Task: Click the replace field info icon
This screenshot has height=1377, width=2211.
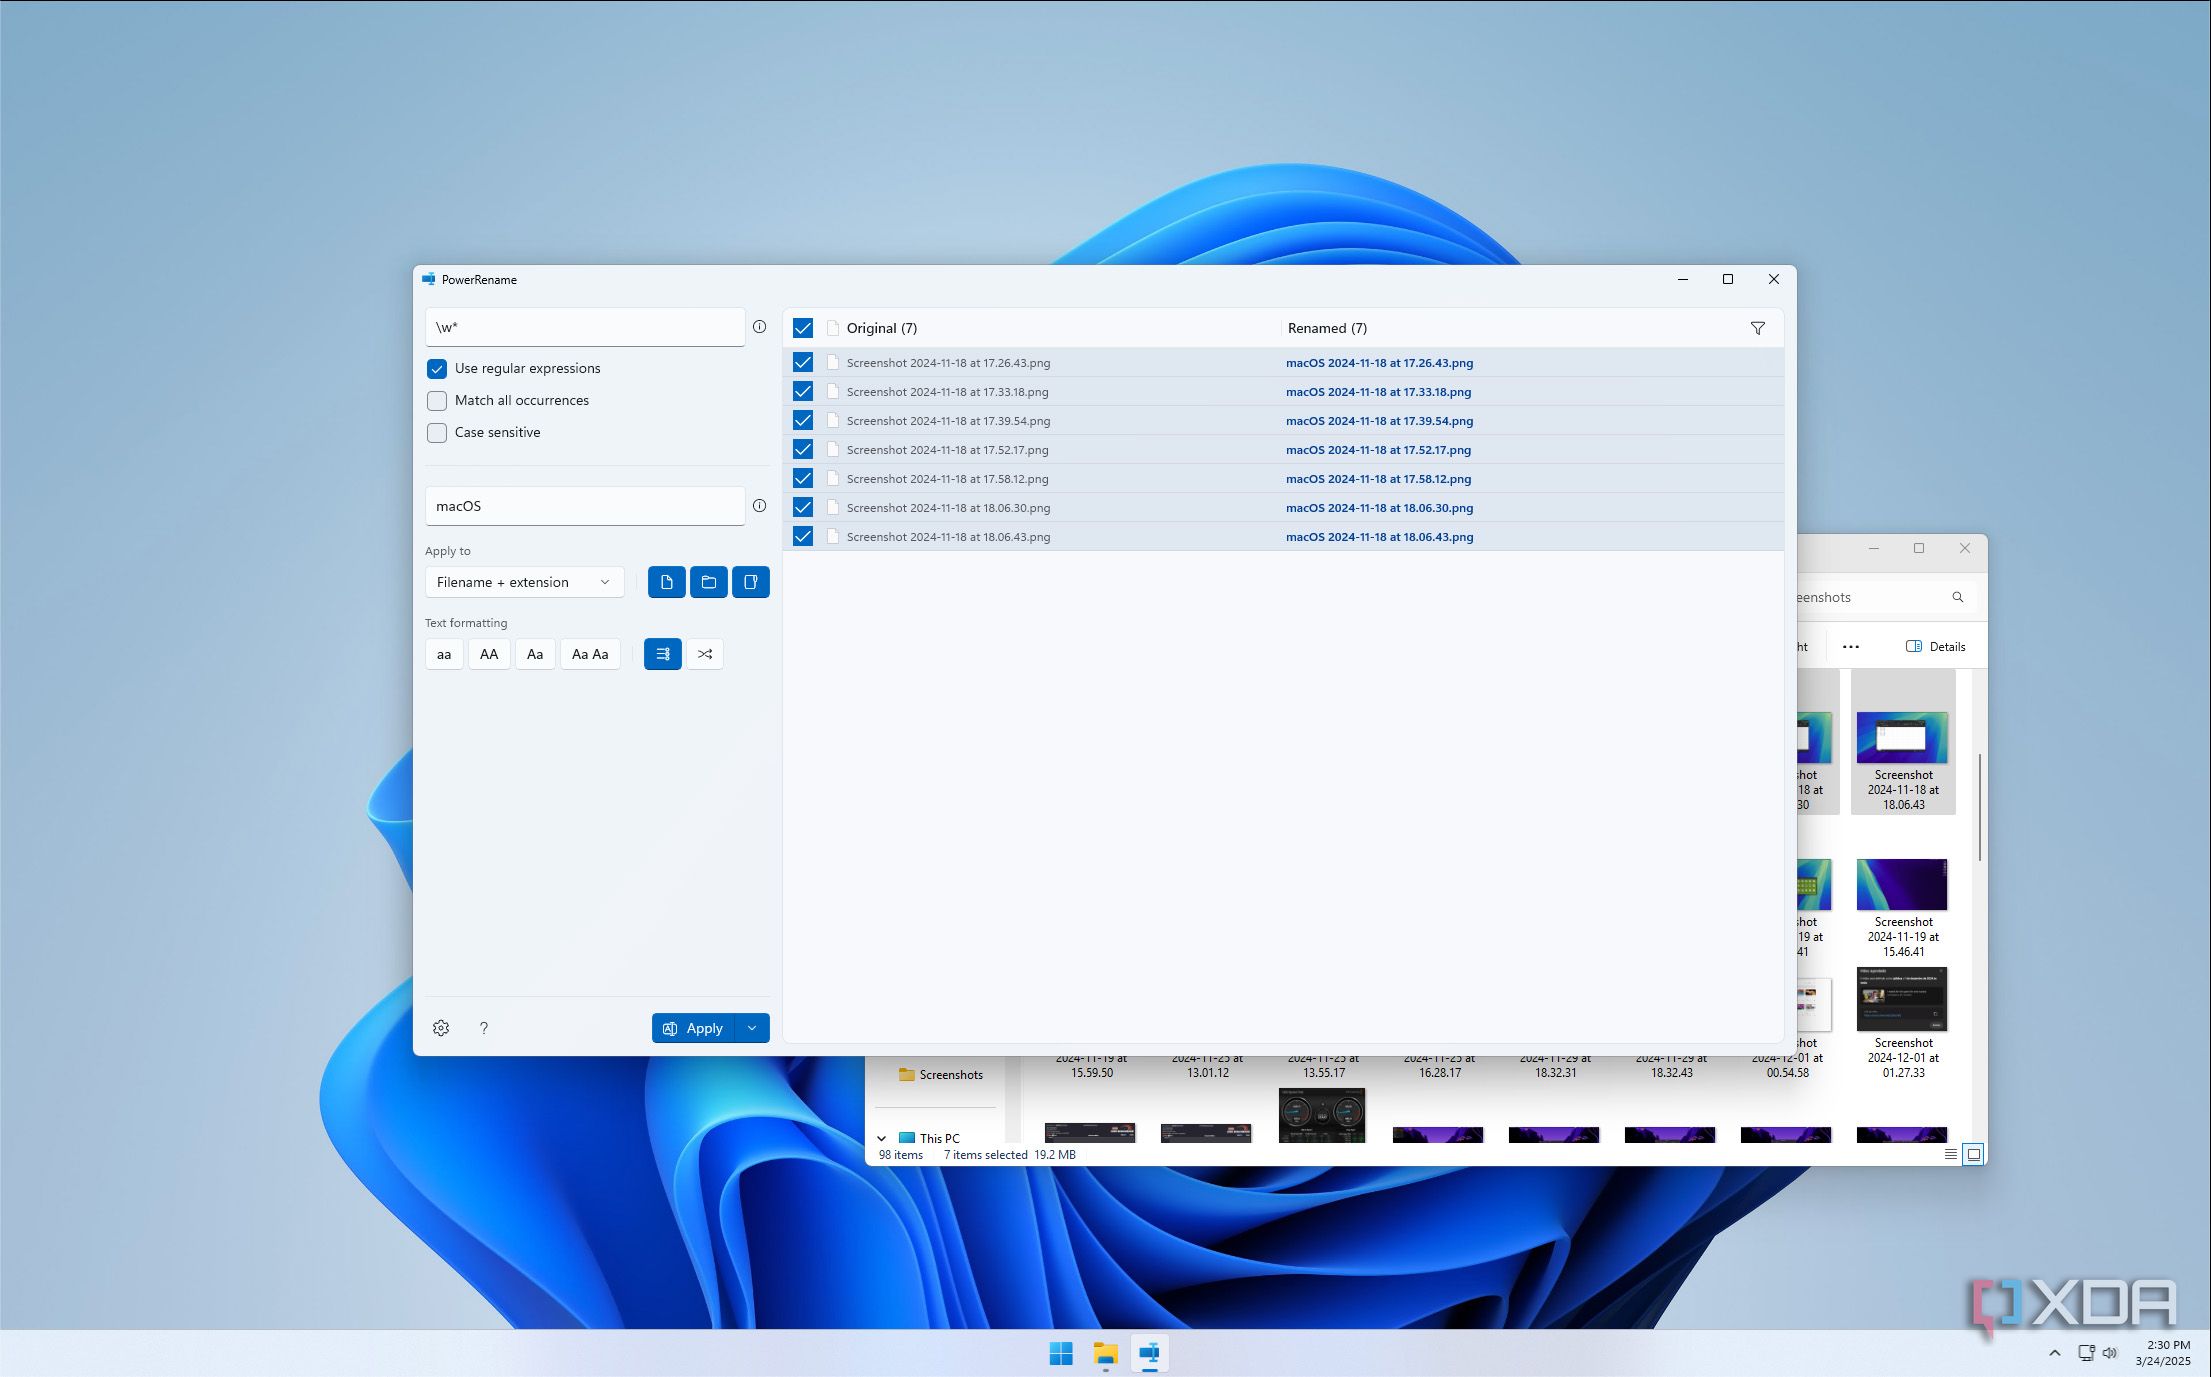Action: pyautogui.click(x=759, y=506)
